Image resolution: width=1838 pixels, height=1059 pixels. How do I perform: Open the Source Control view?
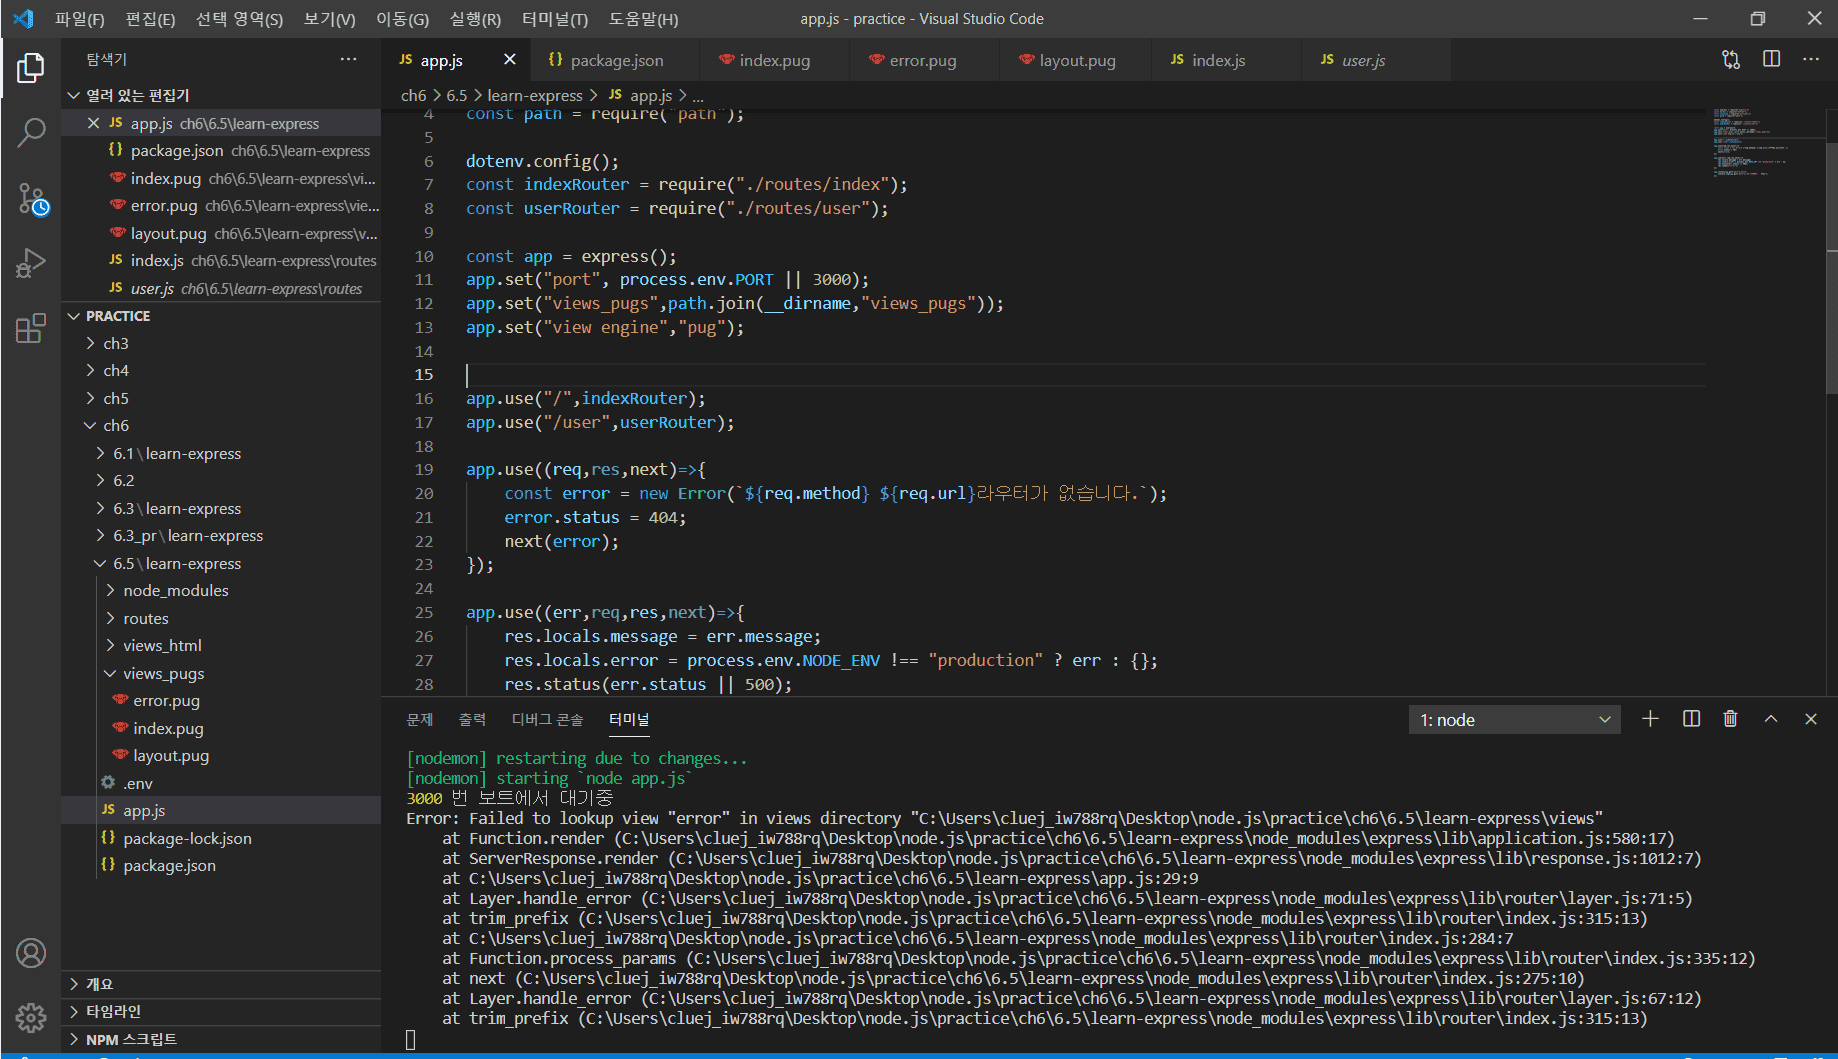[31, 199]
